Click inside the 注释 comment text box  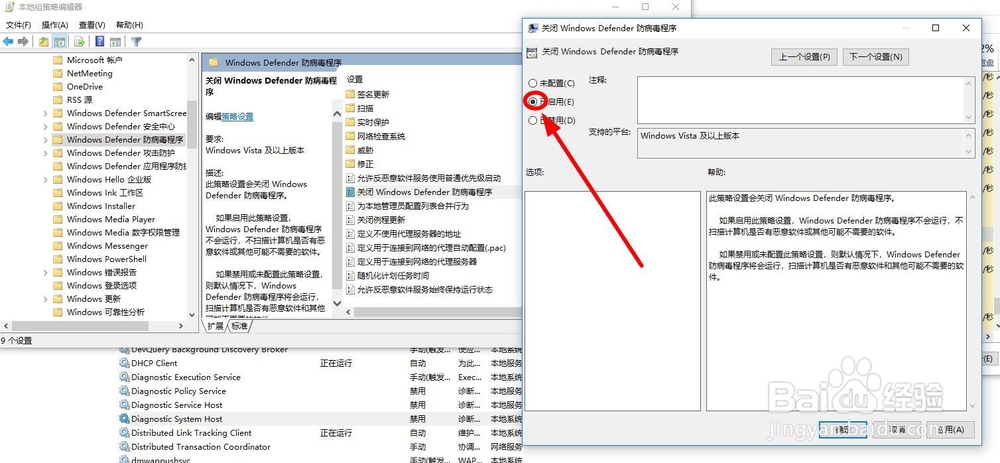(800, 100)
